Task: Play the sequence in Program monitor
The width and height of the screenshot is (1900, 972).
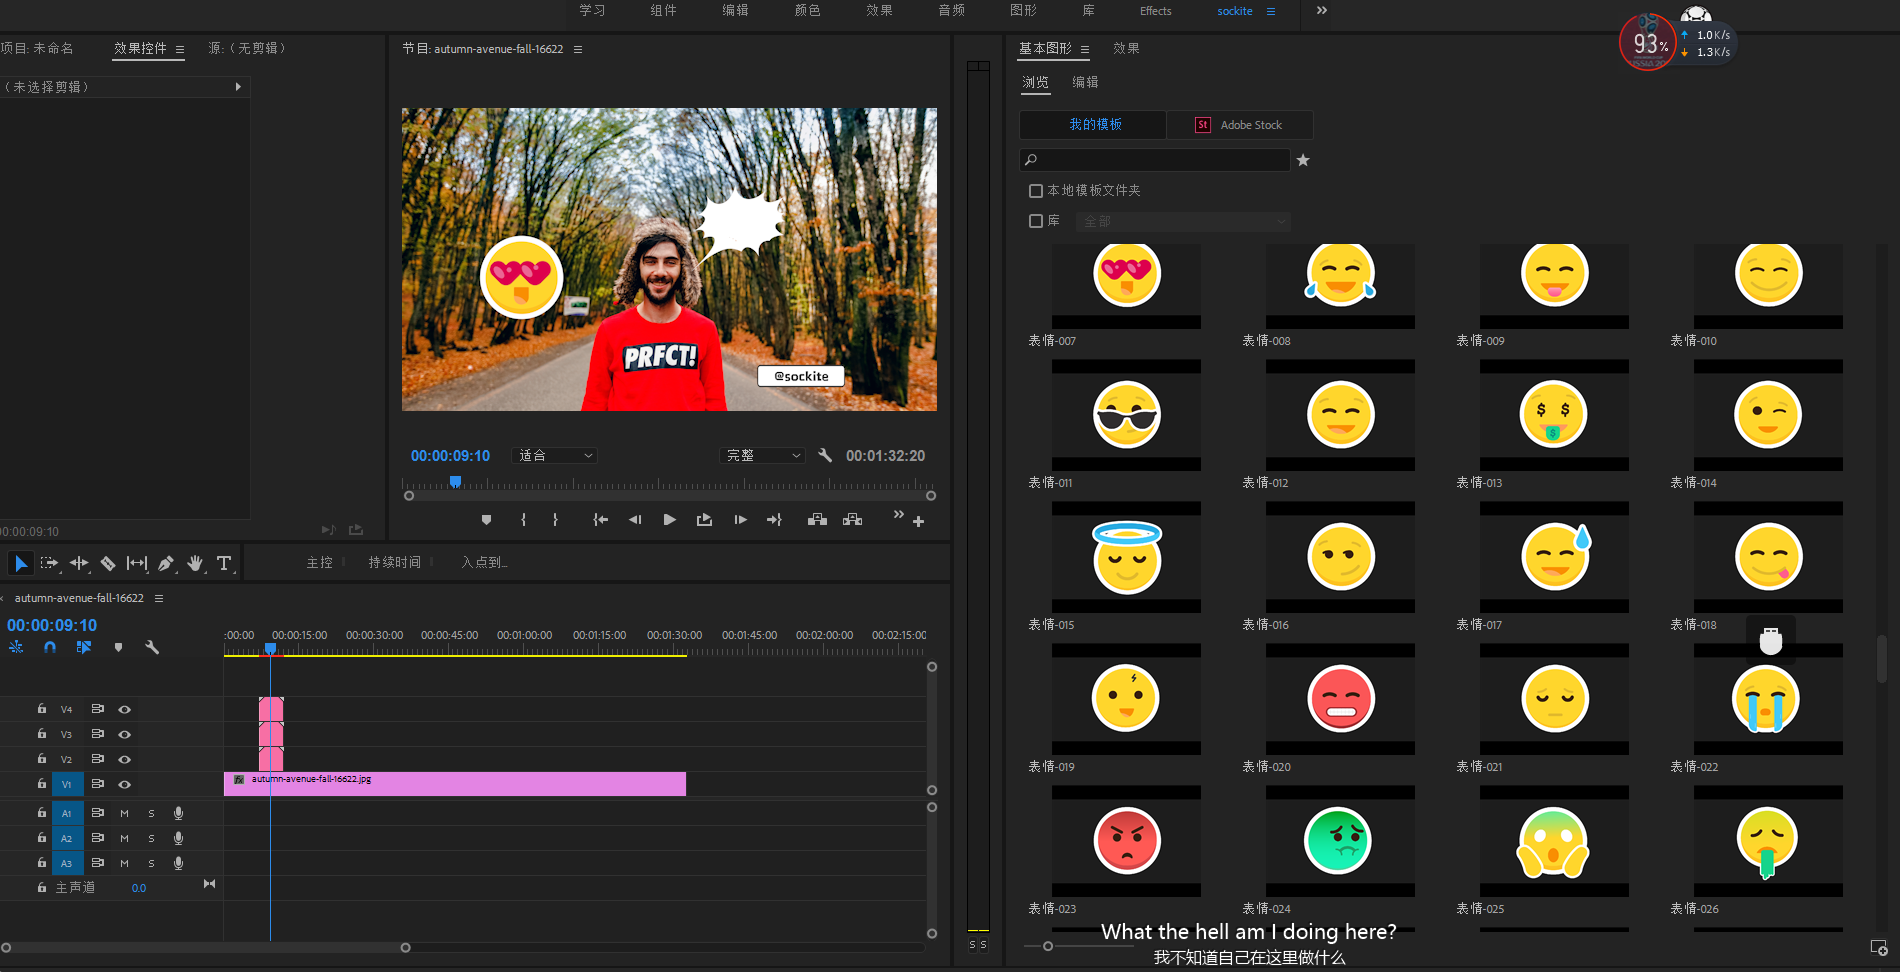Action: click(x=670, y=520)
